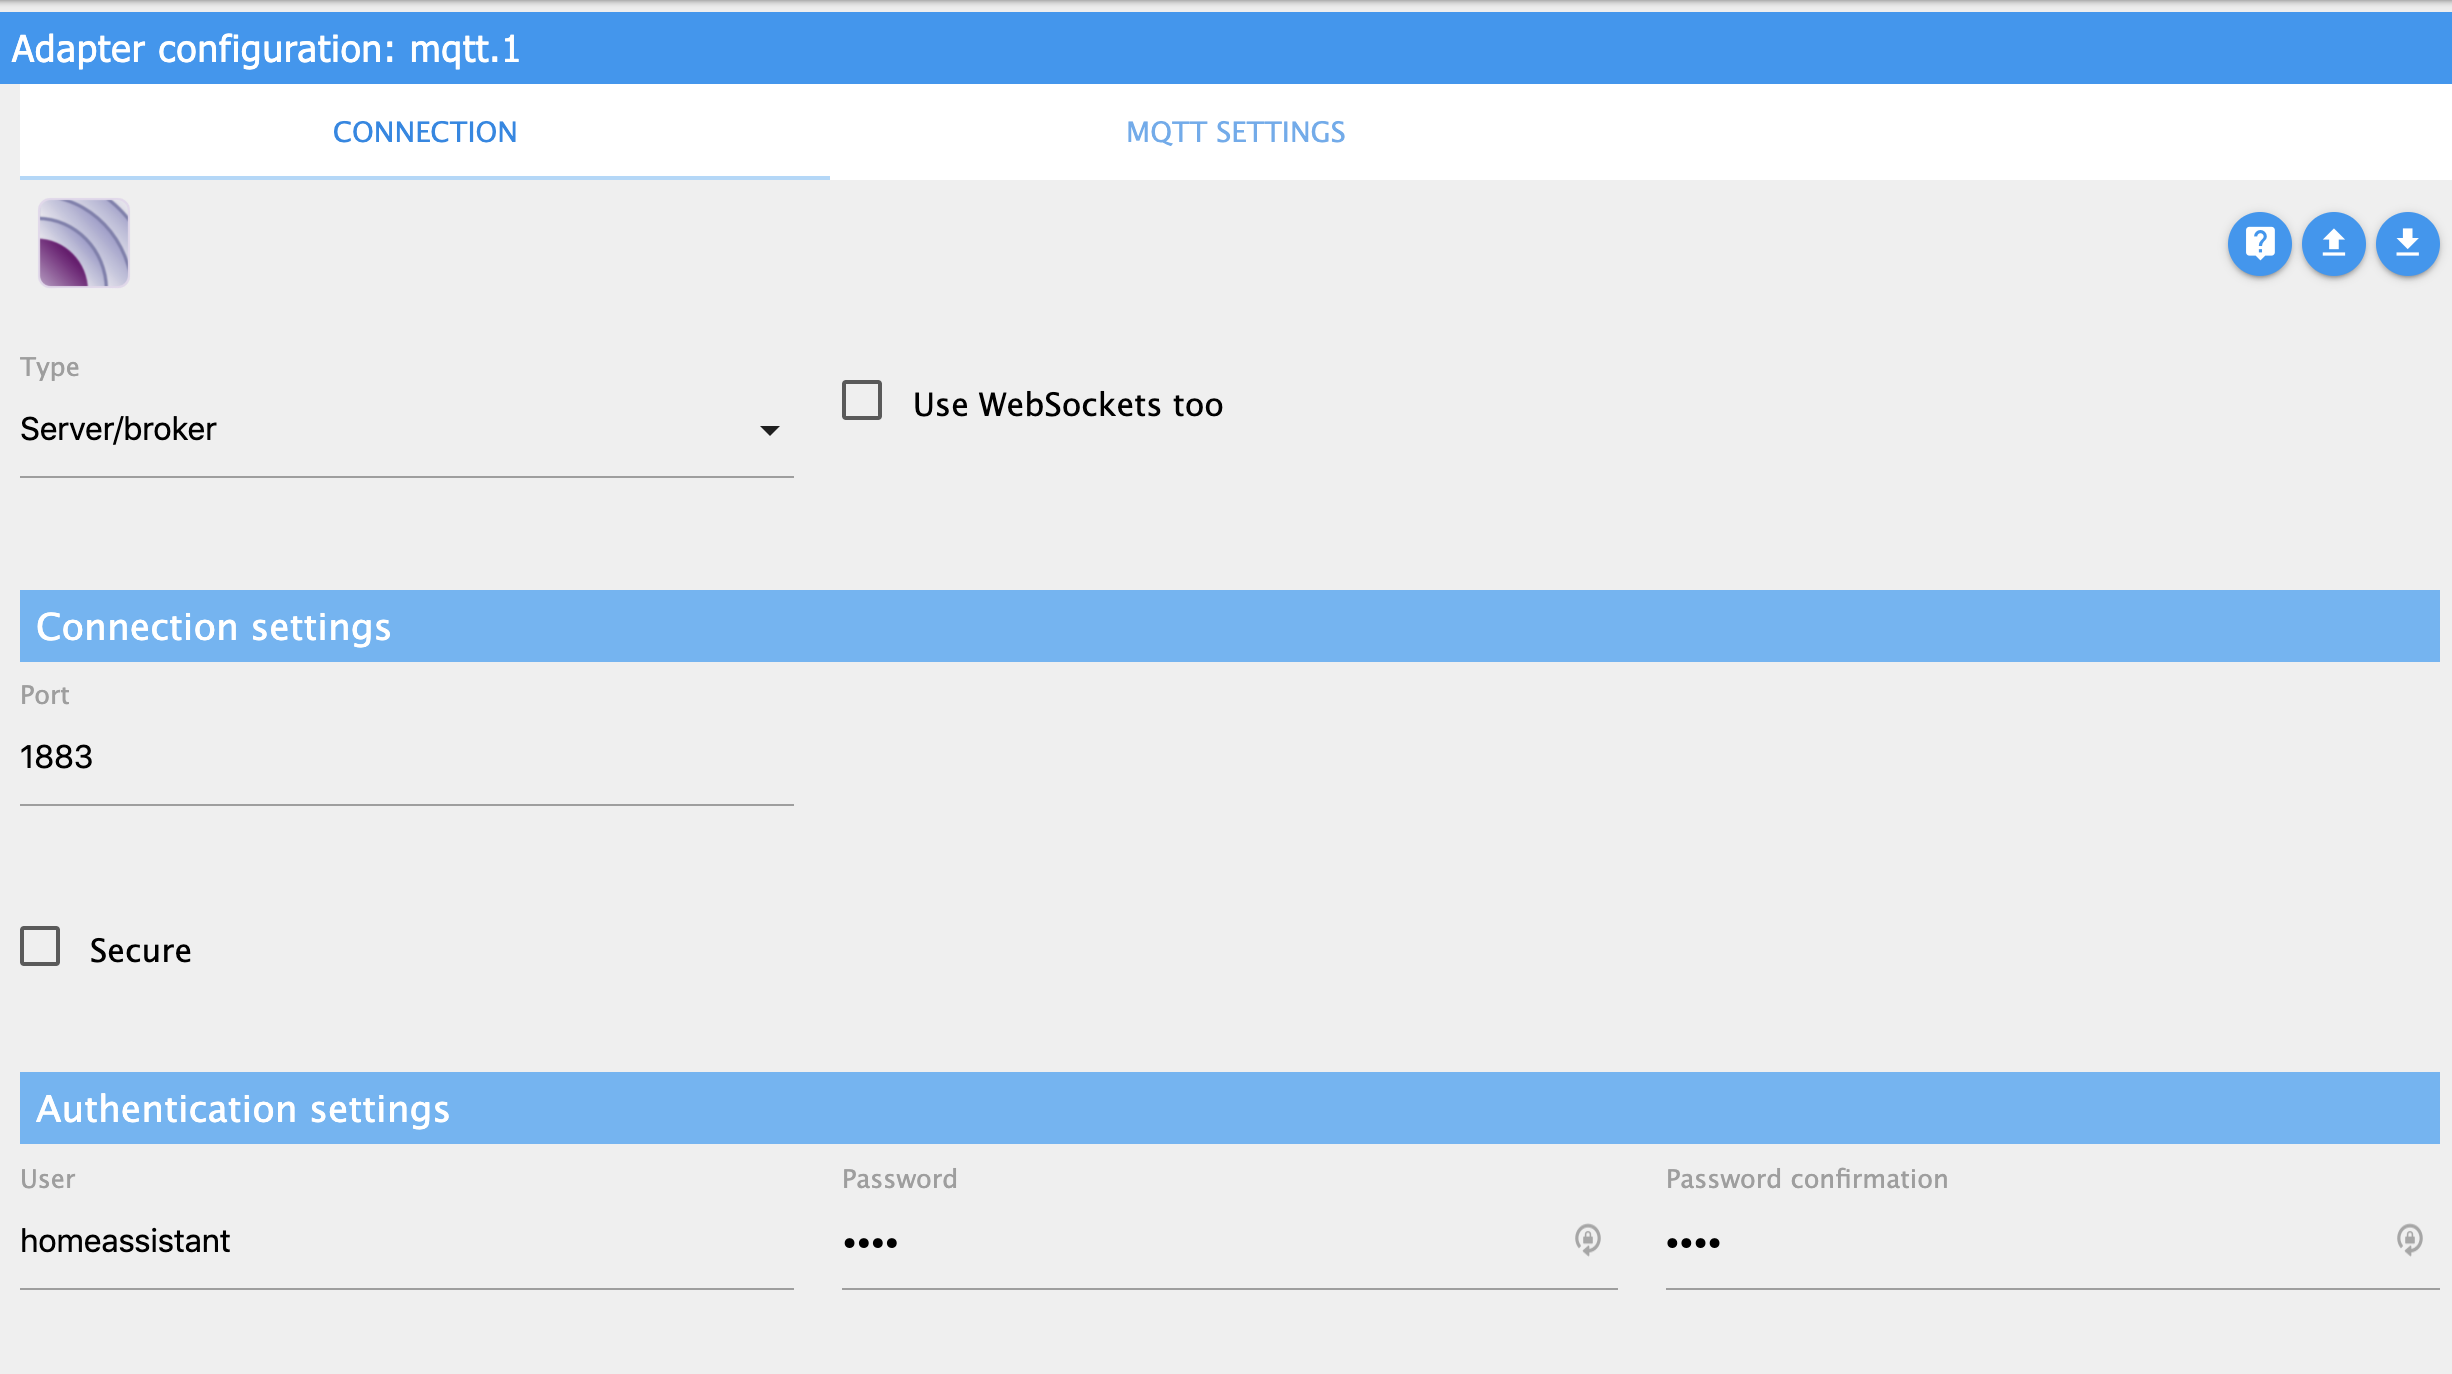Click the Use WebSockets too label
2452x1374 pixels.
click(1067, 405)
